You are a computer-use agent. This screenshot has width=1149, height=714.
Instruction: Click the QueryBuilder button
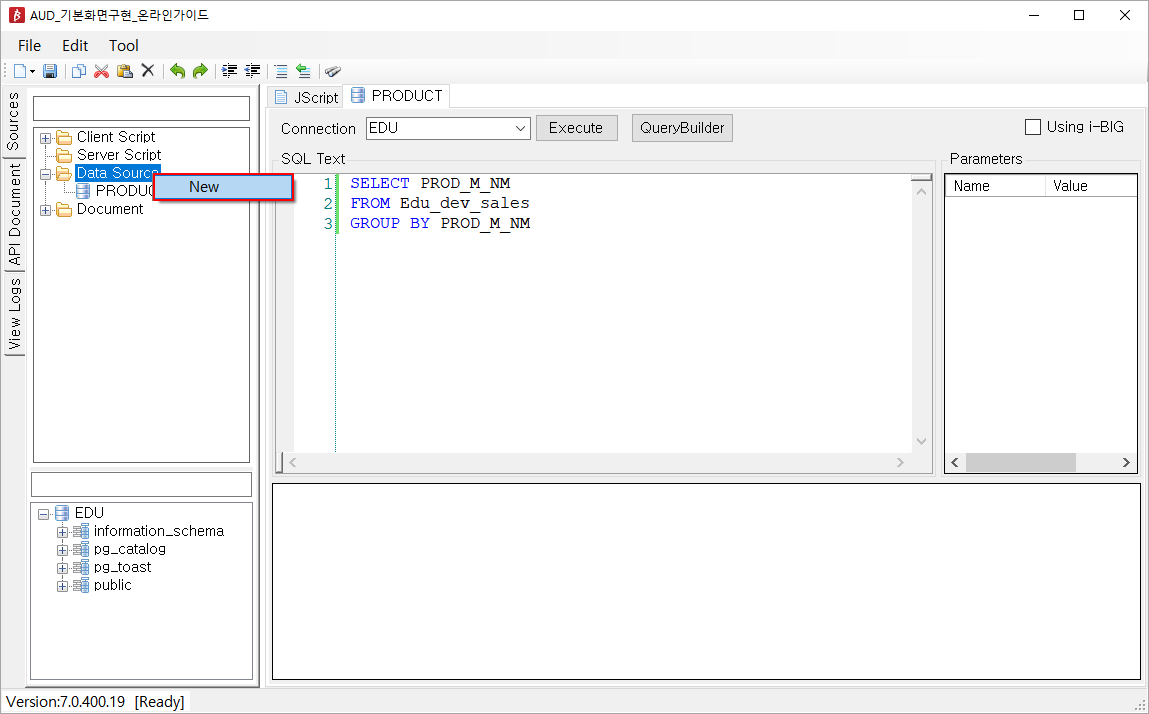tap(682, 128)
